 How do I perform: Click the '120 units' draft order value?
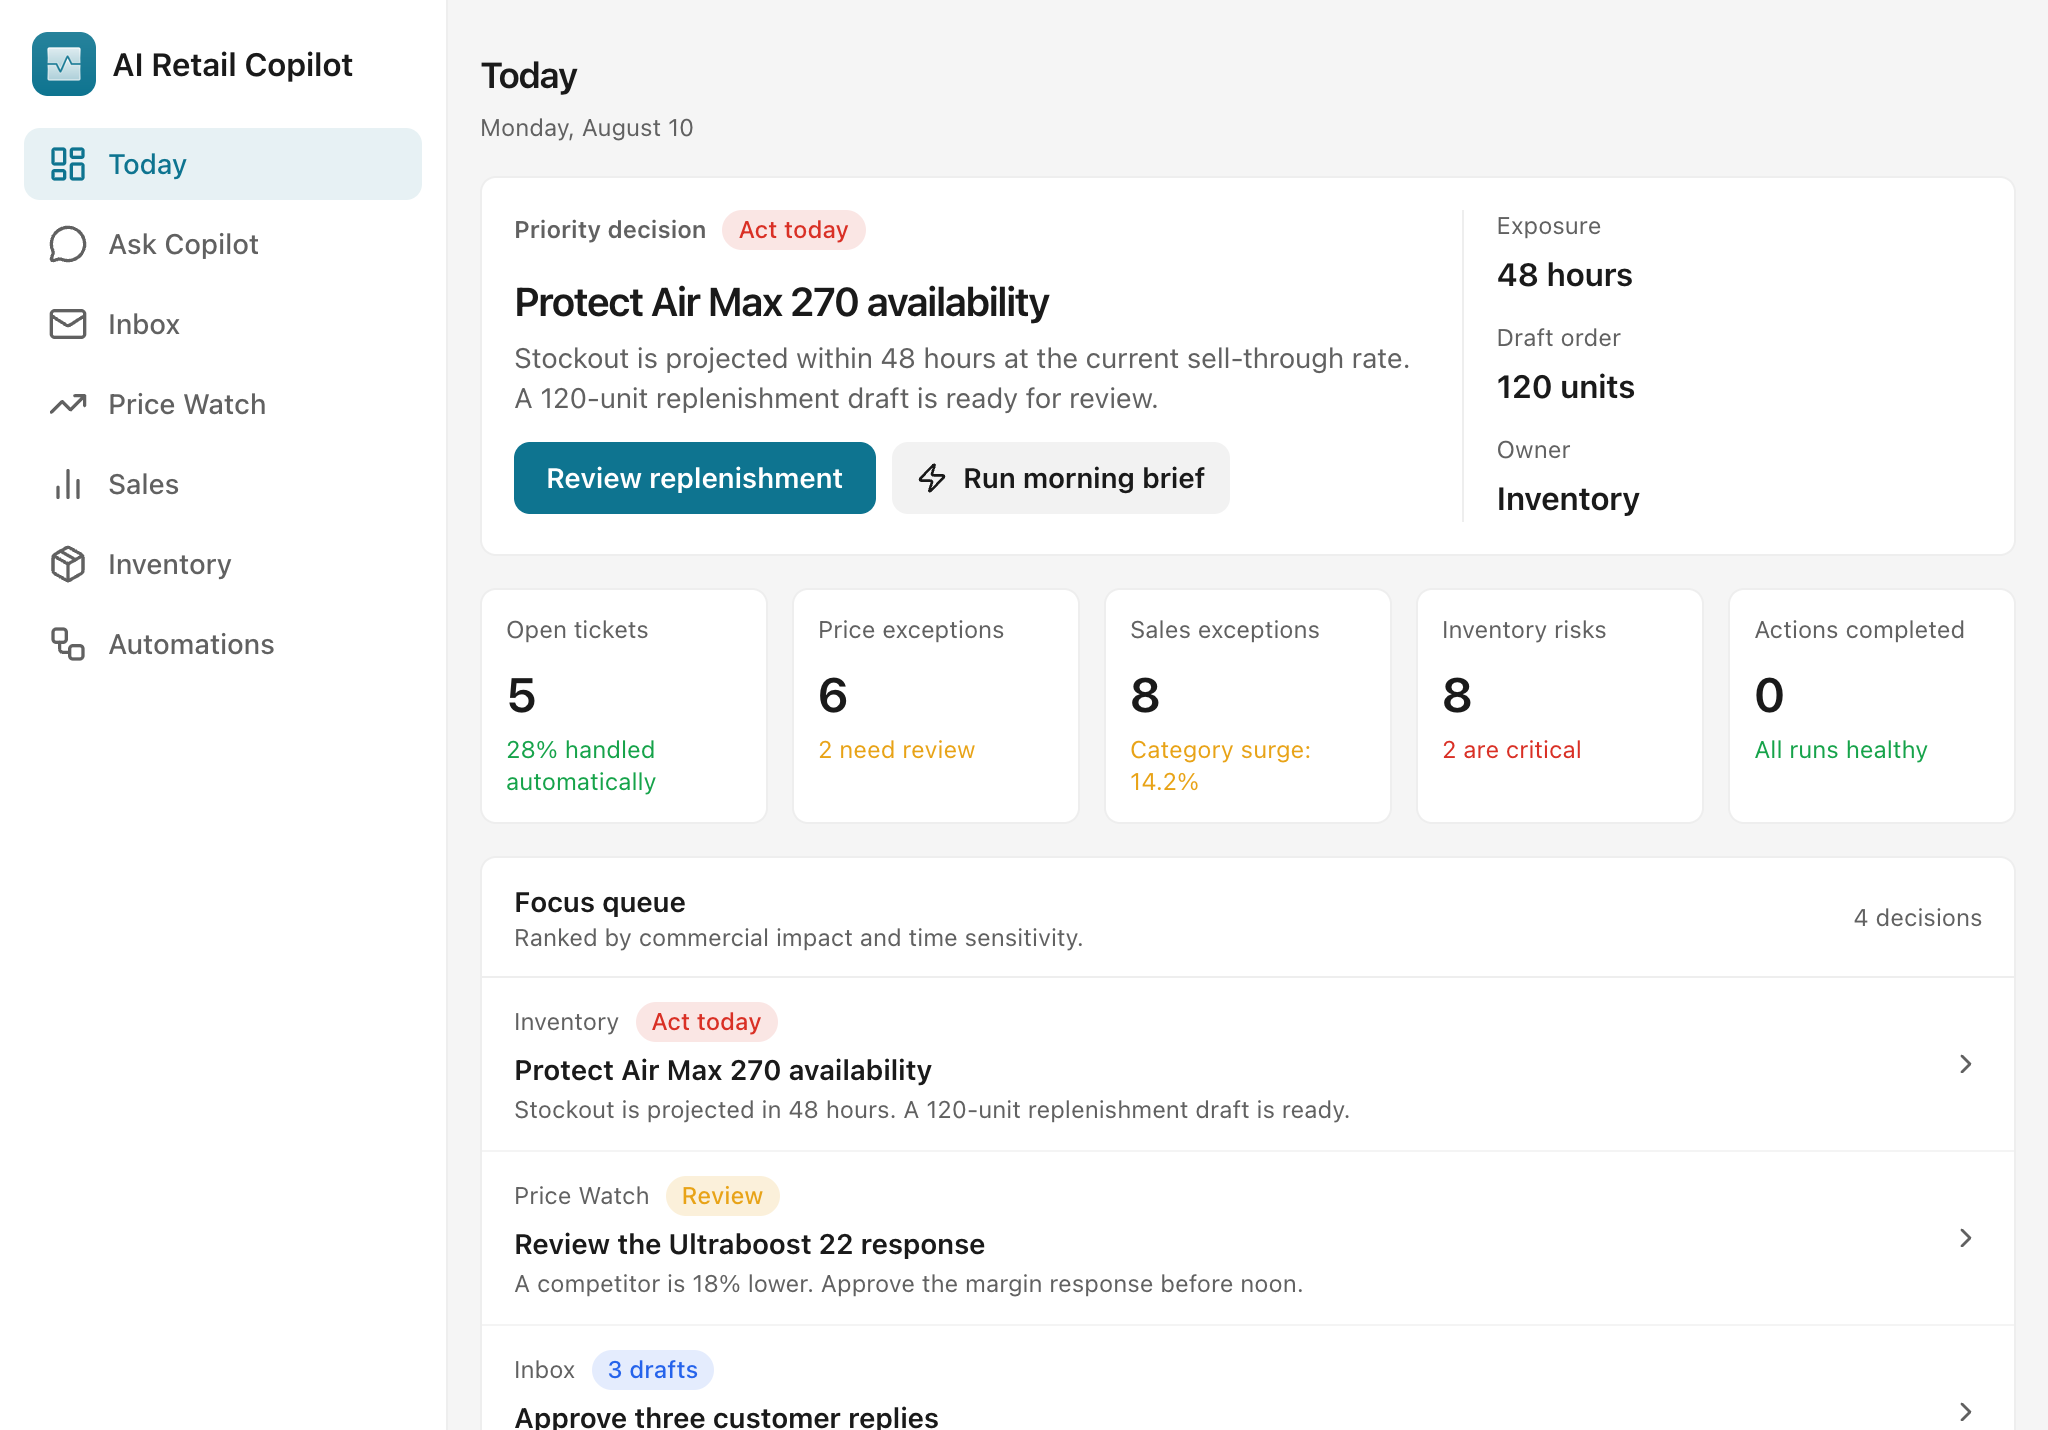point(1566,387)
